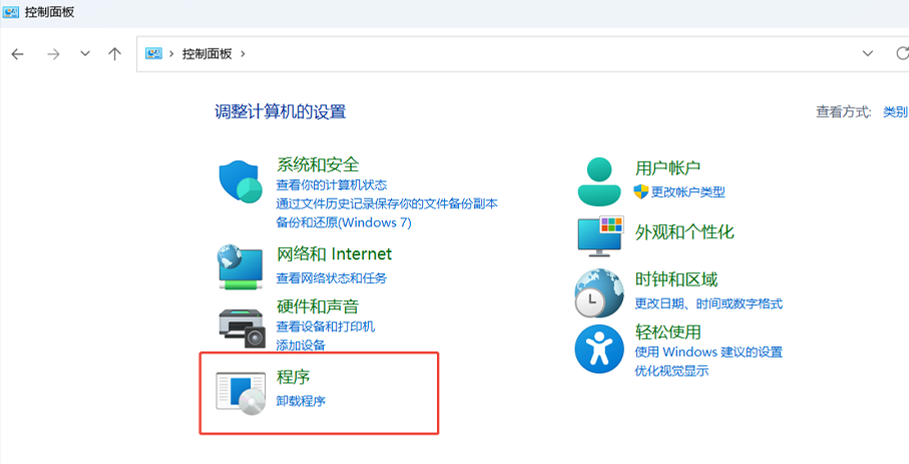This screenshot has width=909, height=464.
Task: Click the Clock and Region globe-clock icon
Action: [x=599, y=293]
